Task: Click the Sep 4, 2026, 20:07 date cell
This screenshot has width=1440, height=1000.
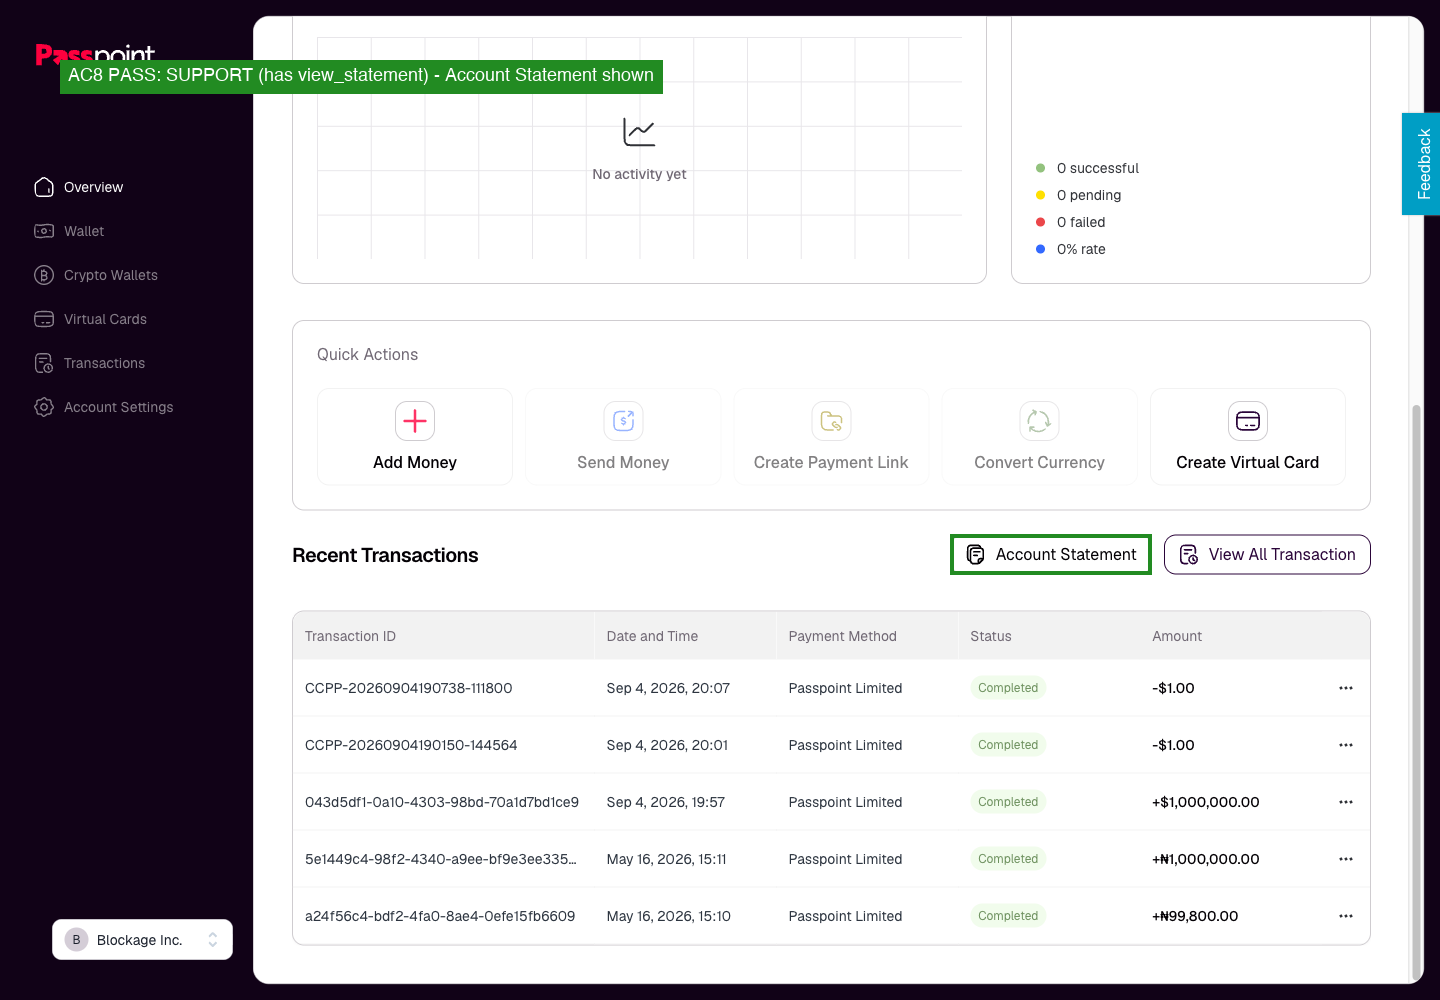Action: click(x=668, y=688)
